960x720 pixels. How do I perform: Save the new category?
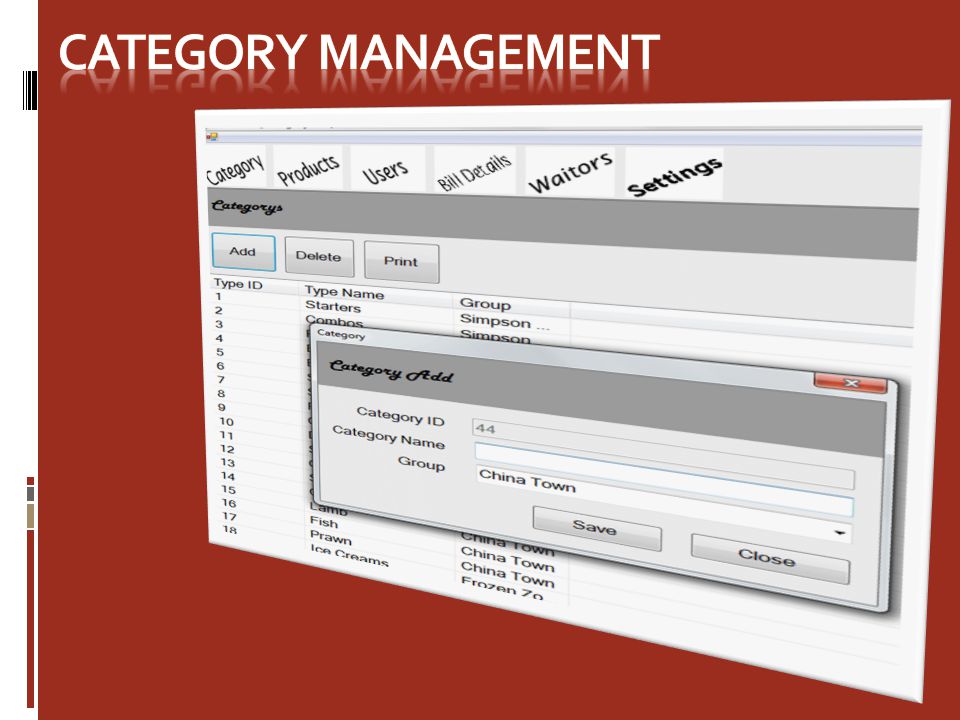(x=596, y=527)
